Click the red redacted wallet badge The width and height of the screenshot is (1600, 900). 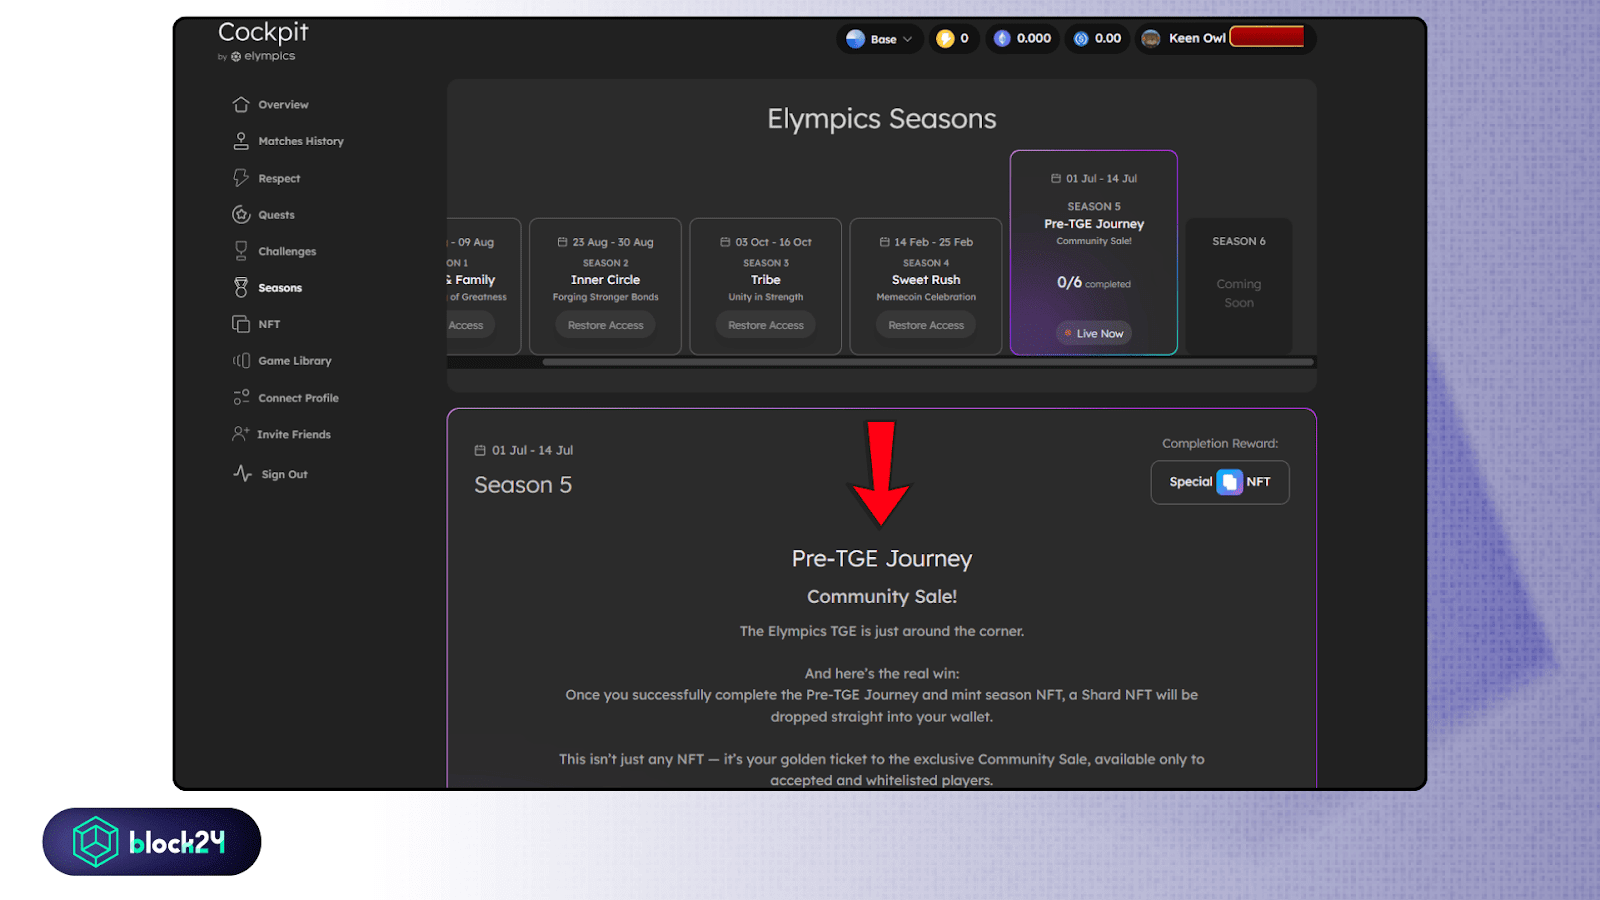1267,37
